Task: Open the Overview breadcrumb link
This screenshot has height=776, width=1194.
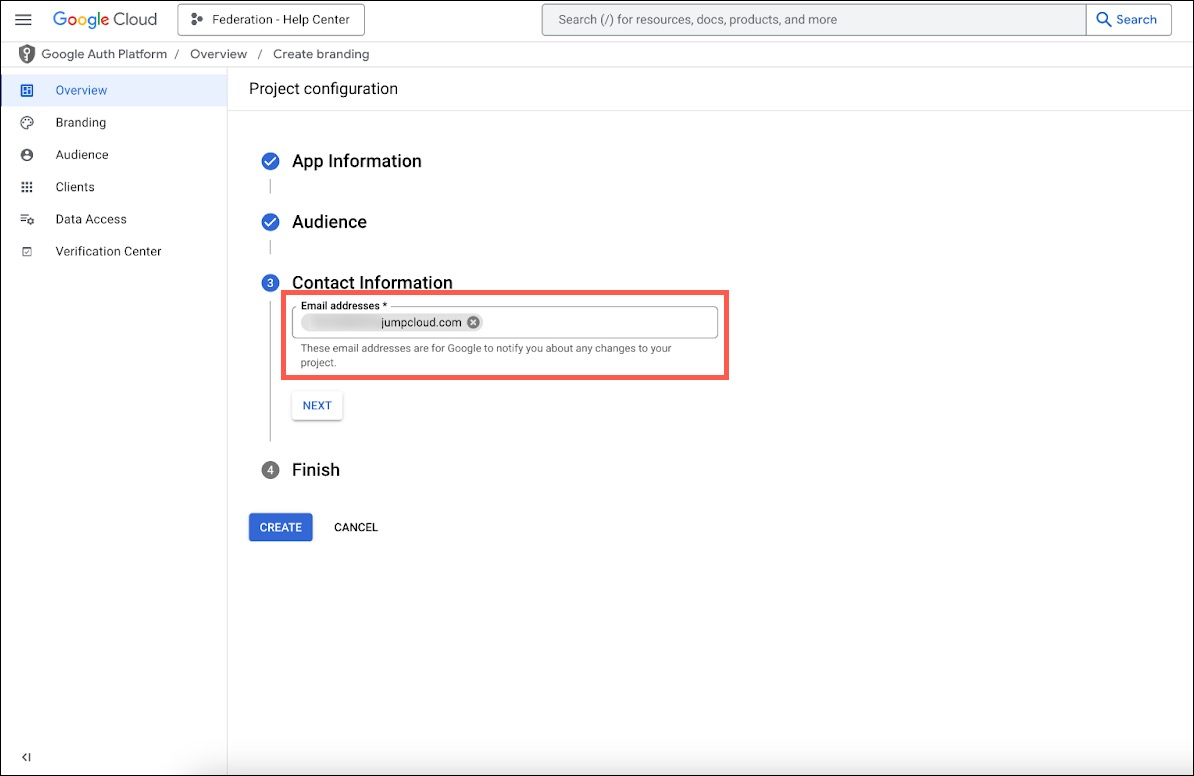Action: pos(218,54)
